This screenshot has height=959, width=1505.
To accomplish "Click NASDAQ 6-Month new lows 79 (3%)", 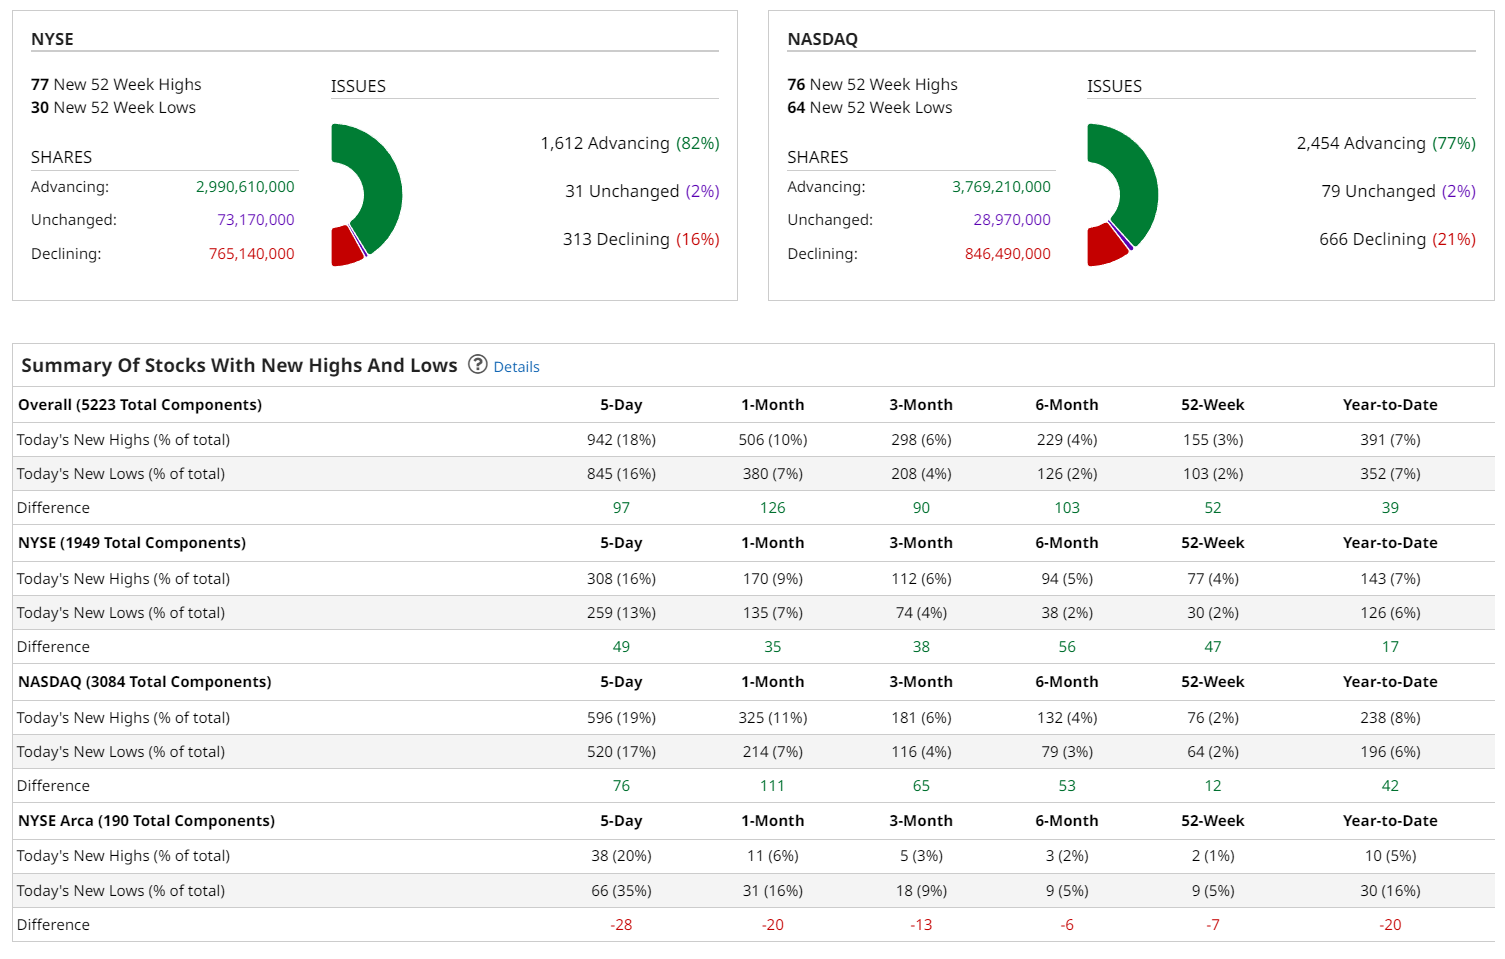I will coord(1067,752).
